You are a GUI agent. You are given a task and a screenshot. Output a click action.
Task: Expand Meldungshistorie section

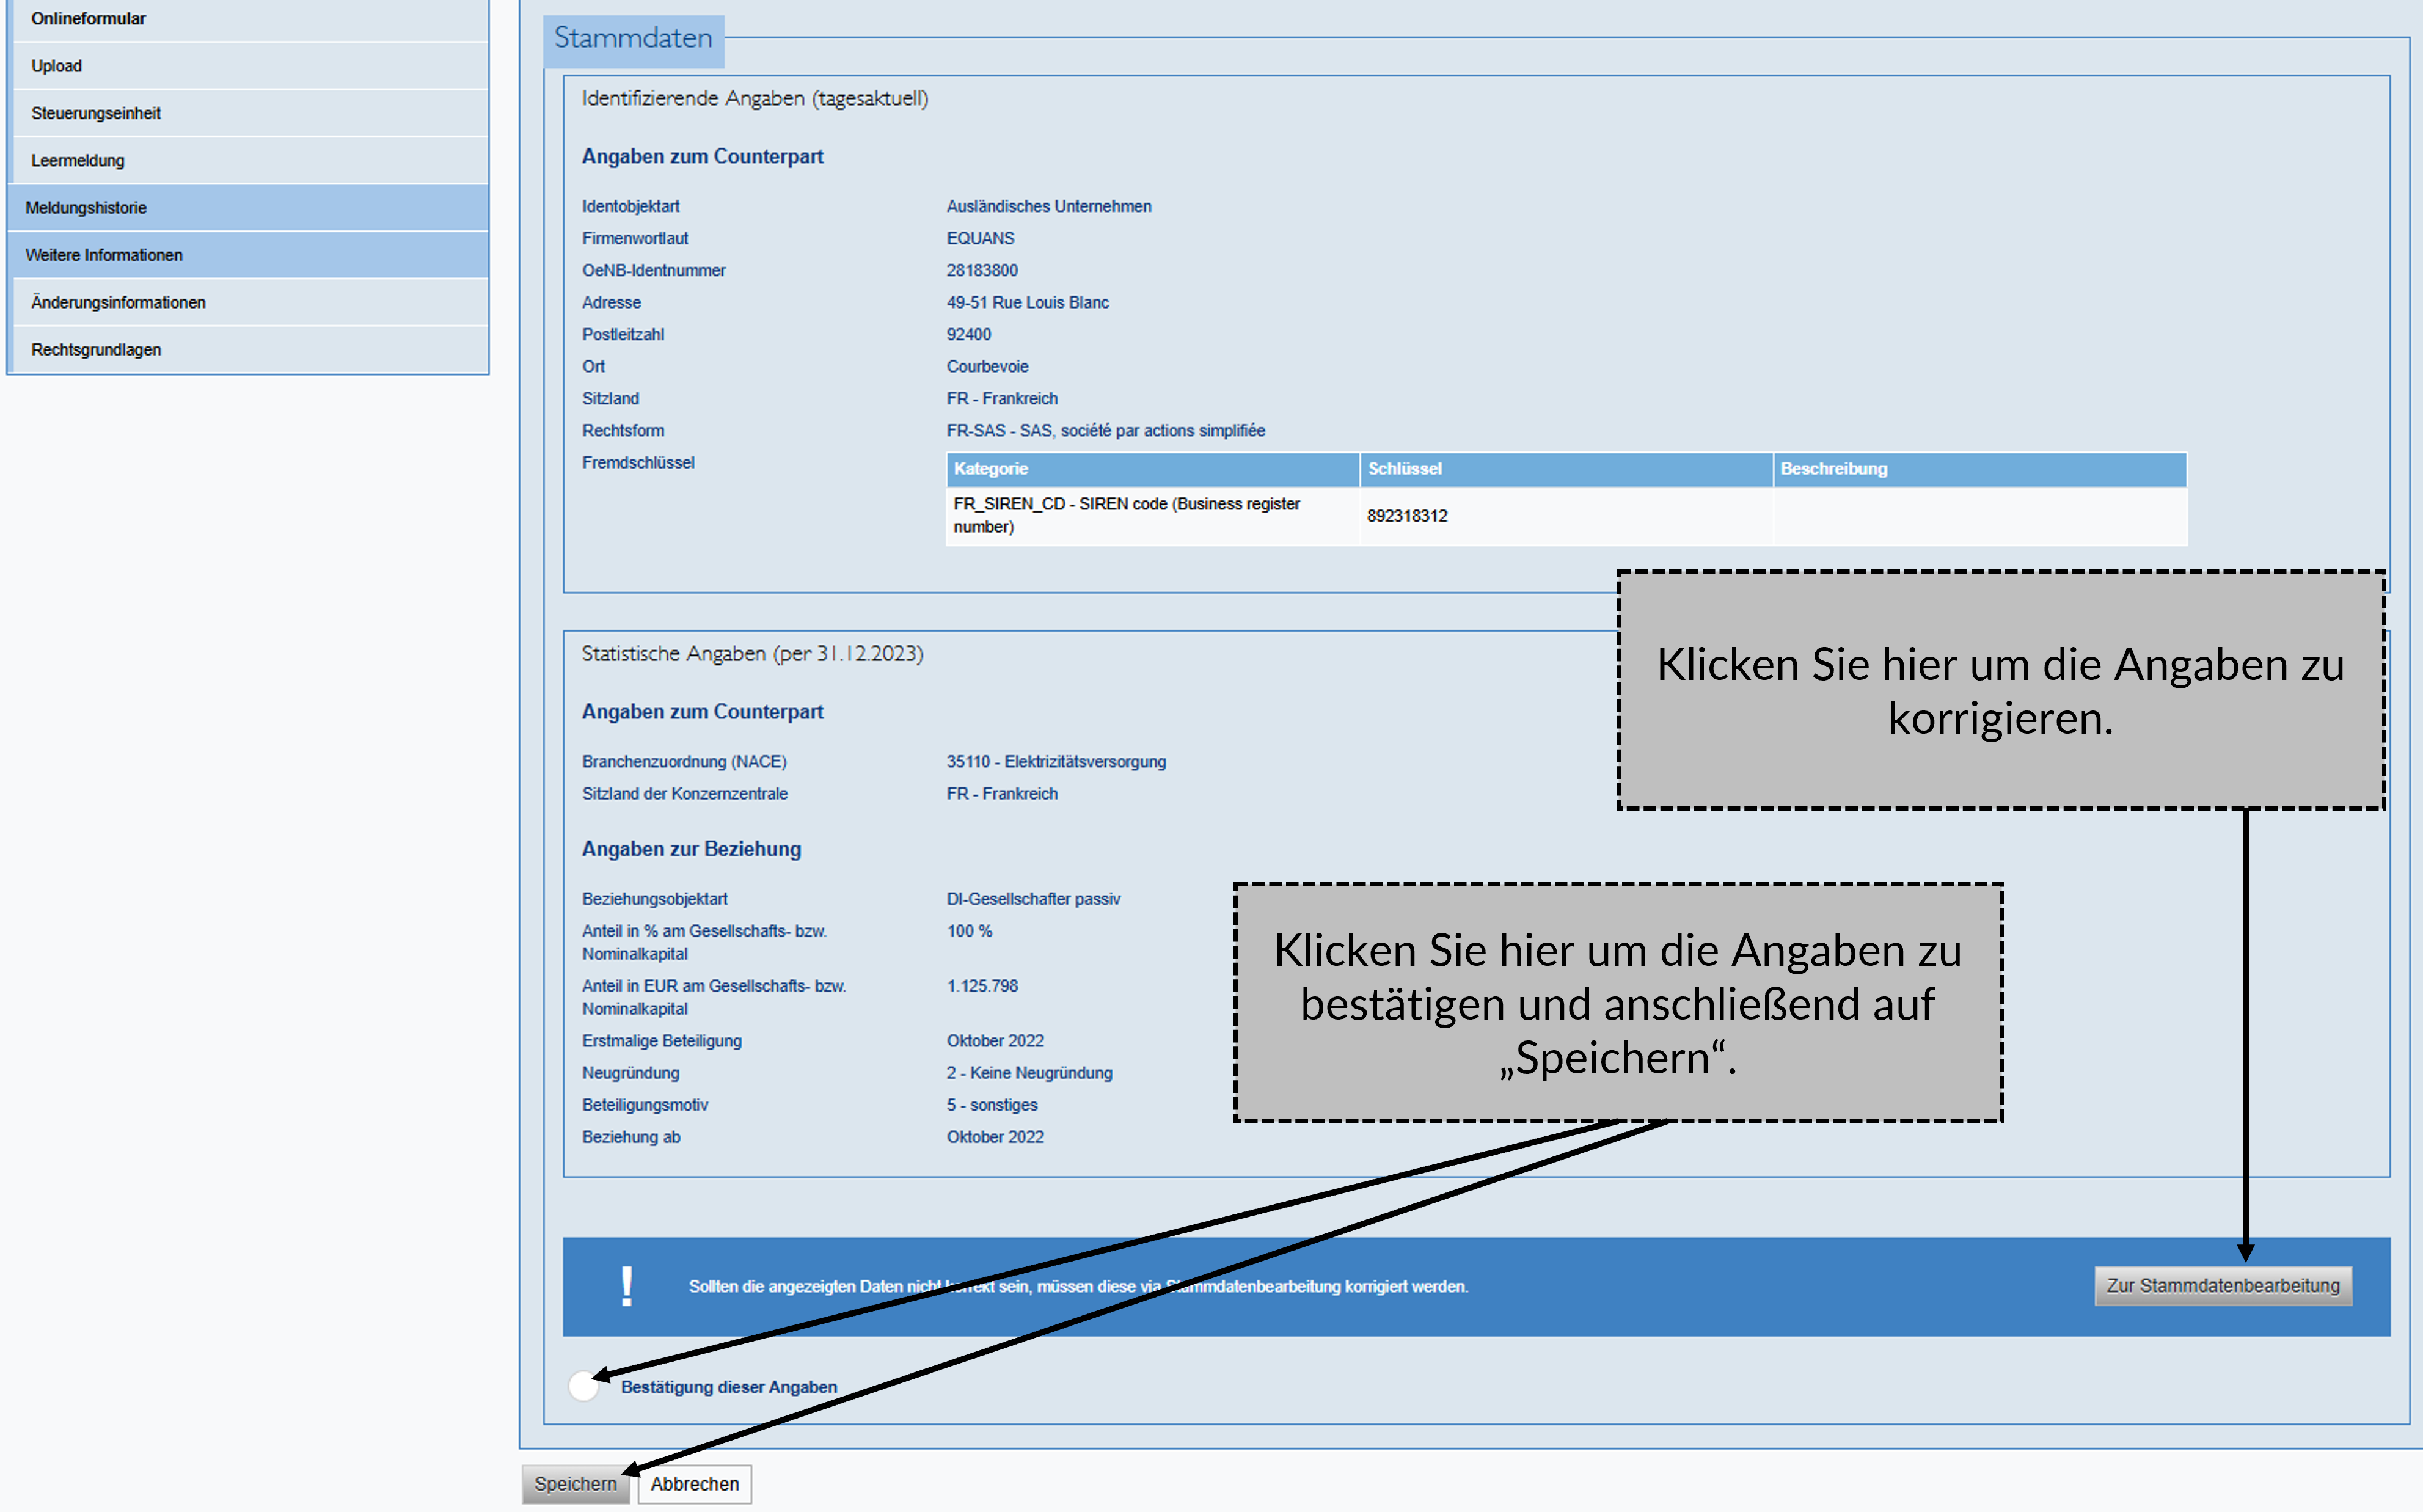coord(86,208)
